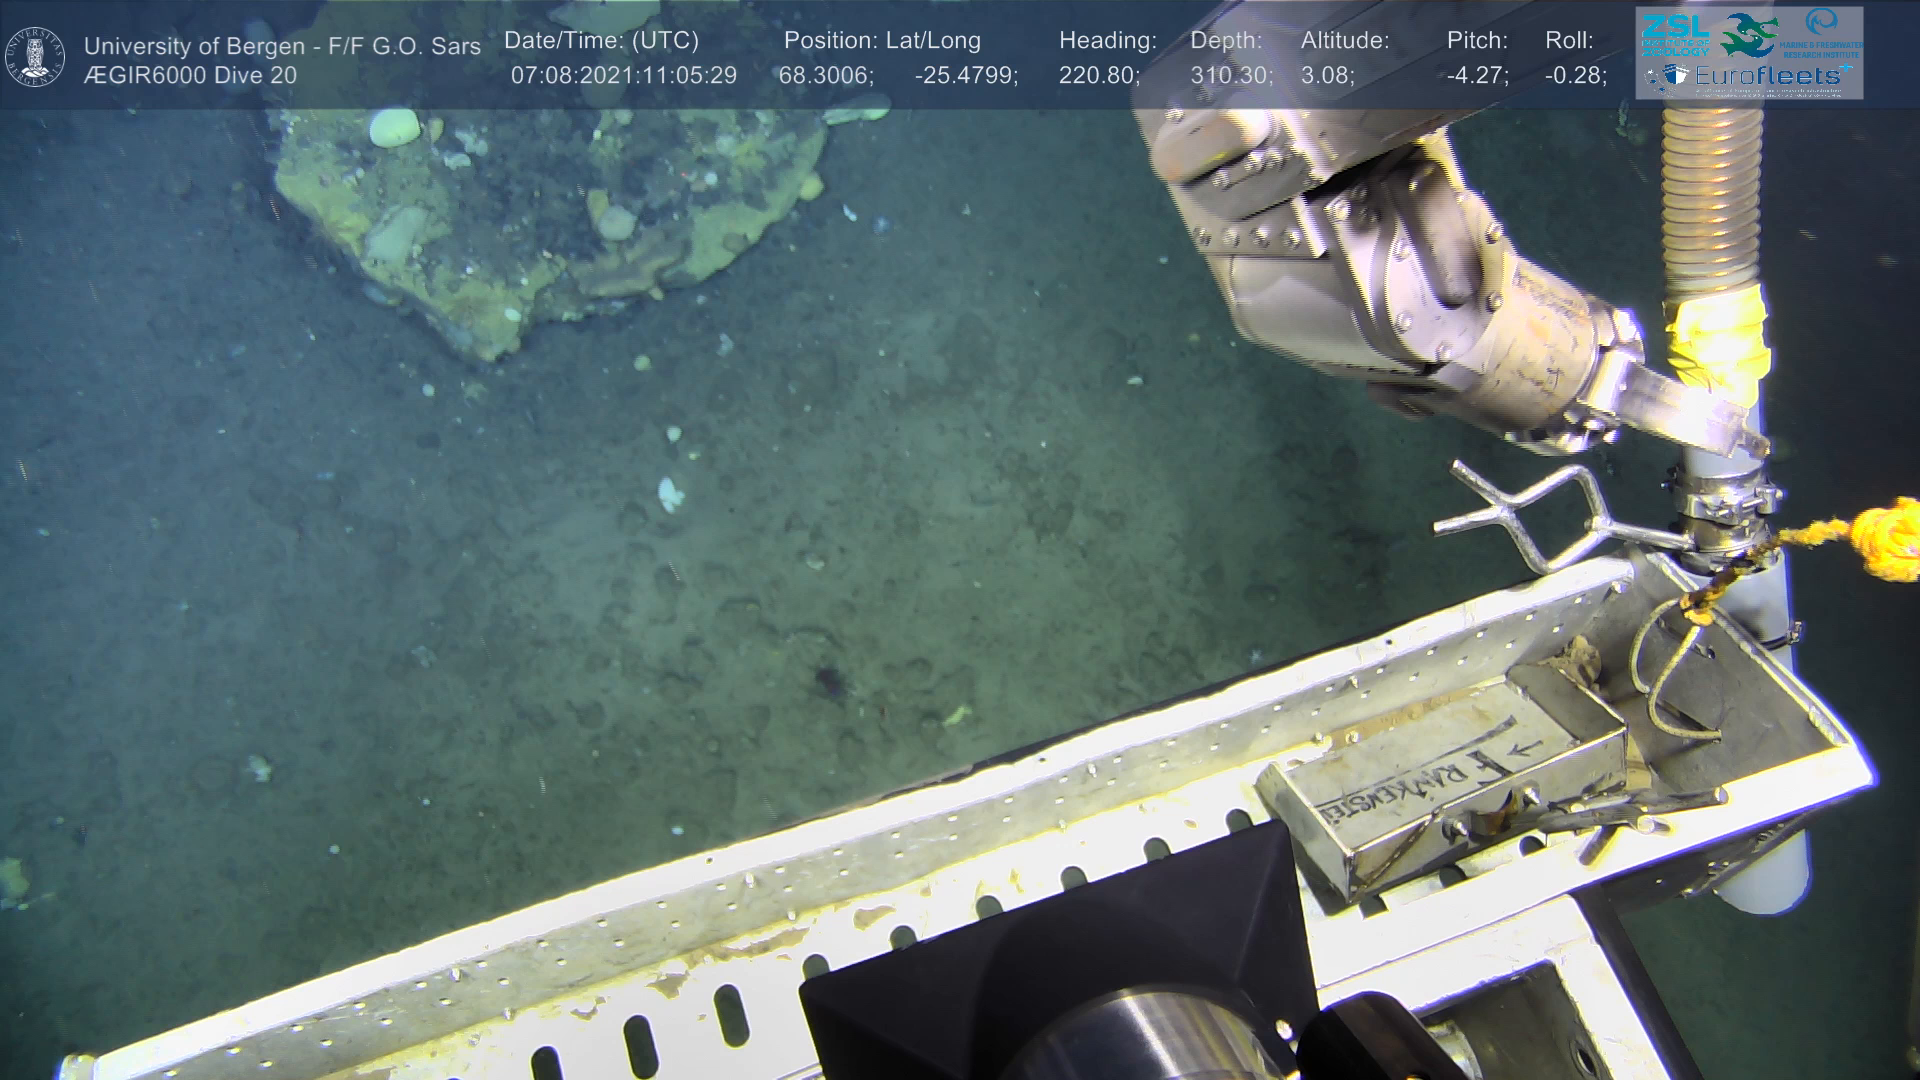This screenshot has height=1080, width=1920.
Task: Click the University of Bergen - F/F G.O. Sars text
Action: (x=282, y=46)
